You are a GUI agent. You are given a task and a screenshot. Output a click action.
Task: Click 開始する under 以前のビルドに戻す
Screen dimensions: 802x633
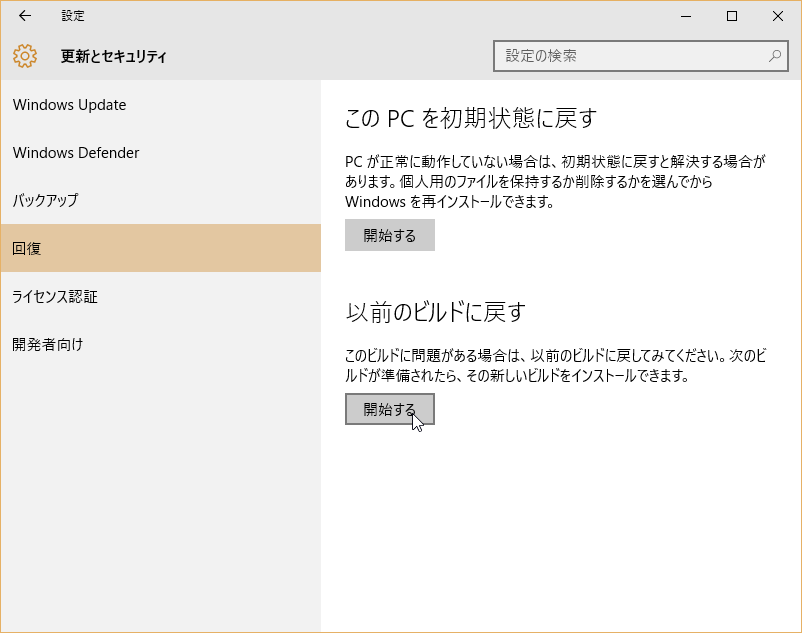click(x=390, y=409)
